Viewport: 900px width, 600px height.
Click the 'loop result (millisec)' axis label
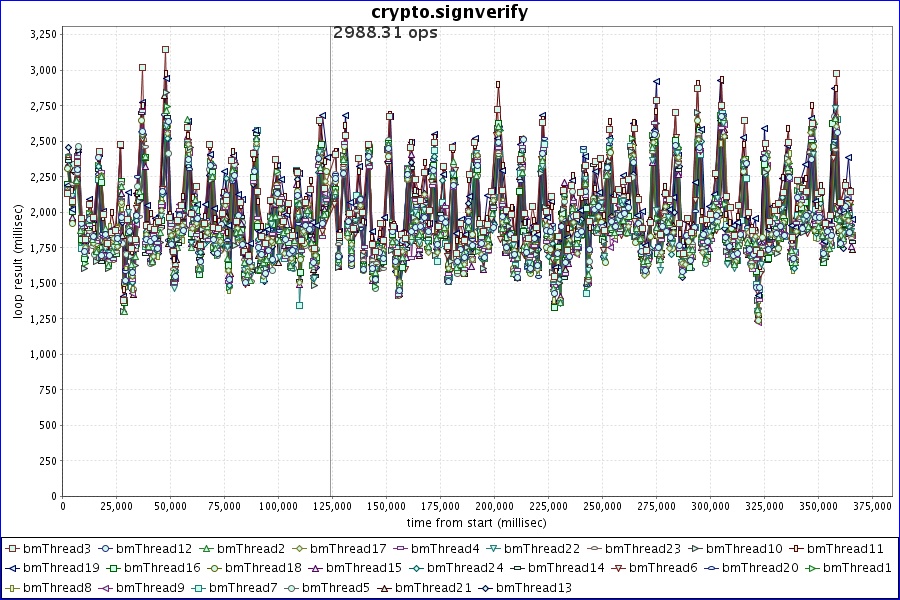tap(18, 261)
